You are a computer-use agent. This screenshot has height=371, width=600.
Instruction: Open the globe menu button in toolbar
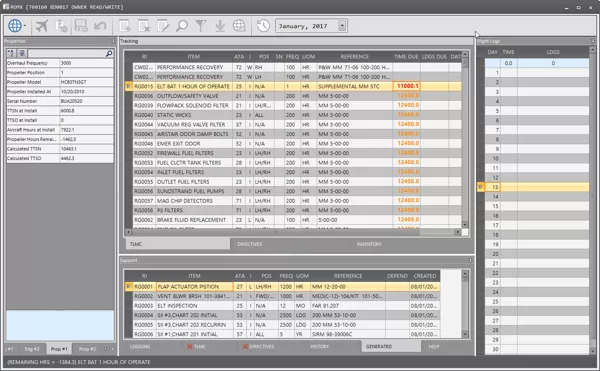pyautogui.click(x=16, y=26)
